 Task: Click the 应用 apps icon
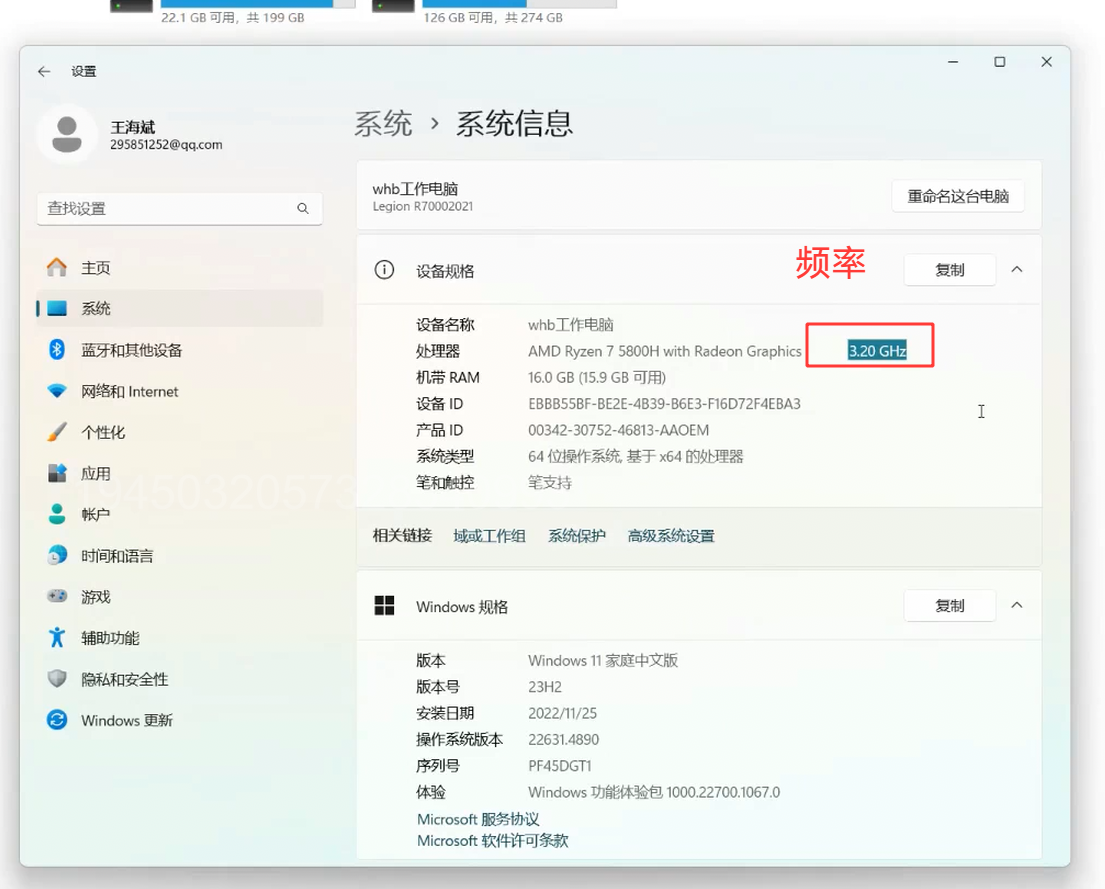57,473
